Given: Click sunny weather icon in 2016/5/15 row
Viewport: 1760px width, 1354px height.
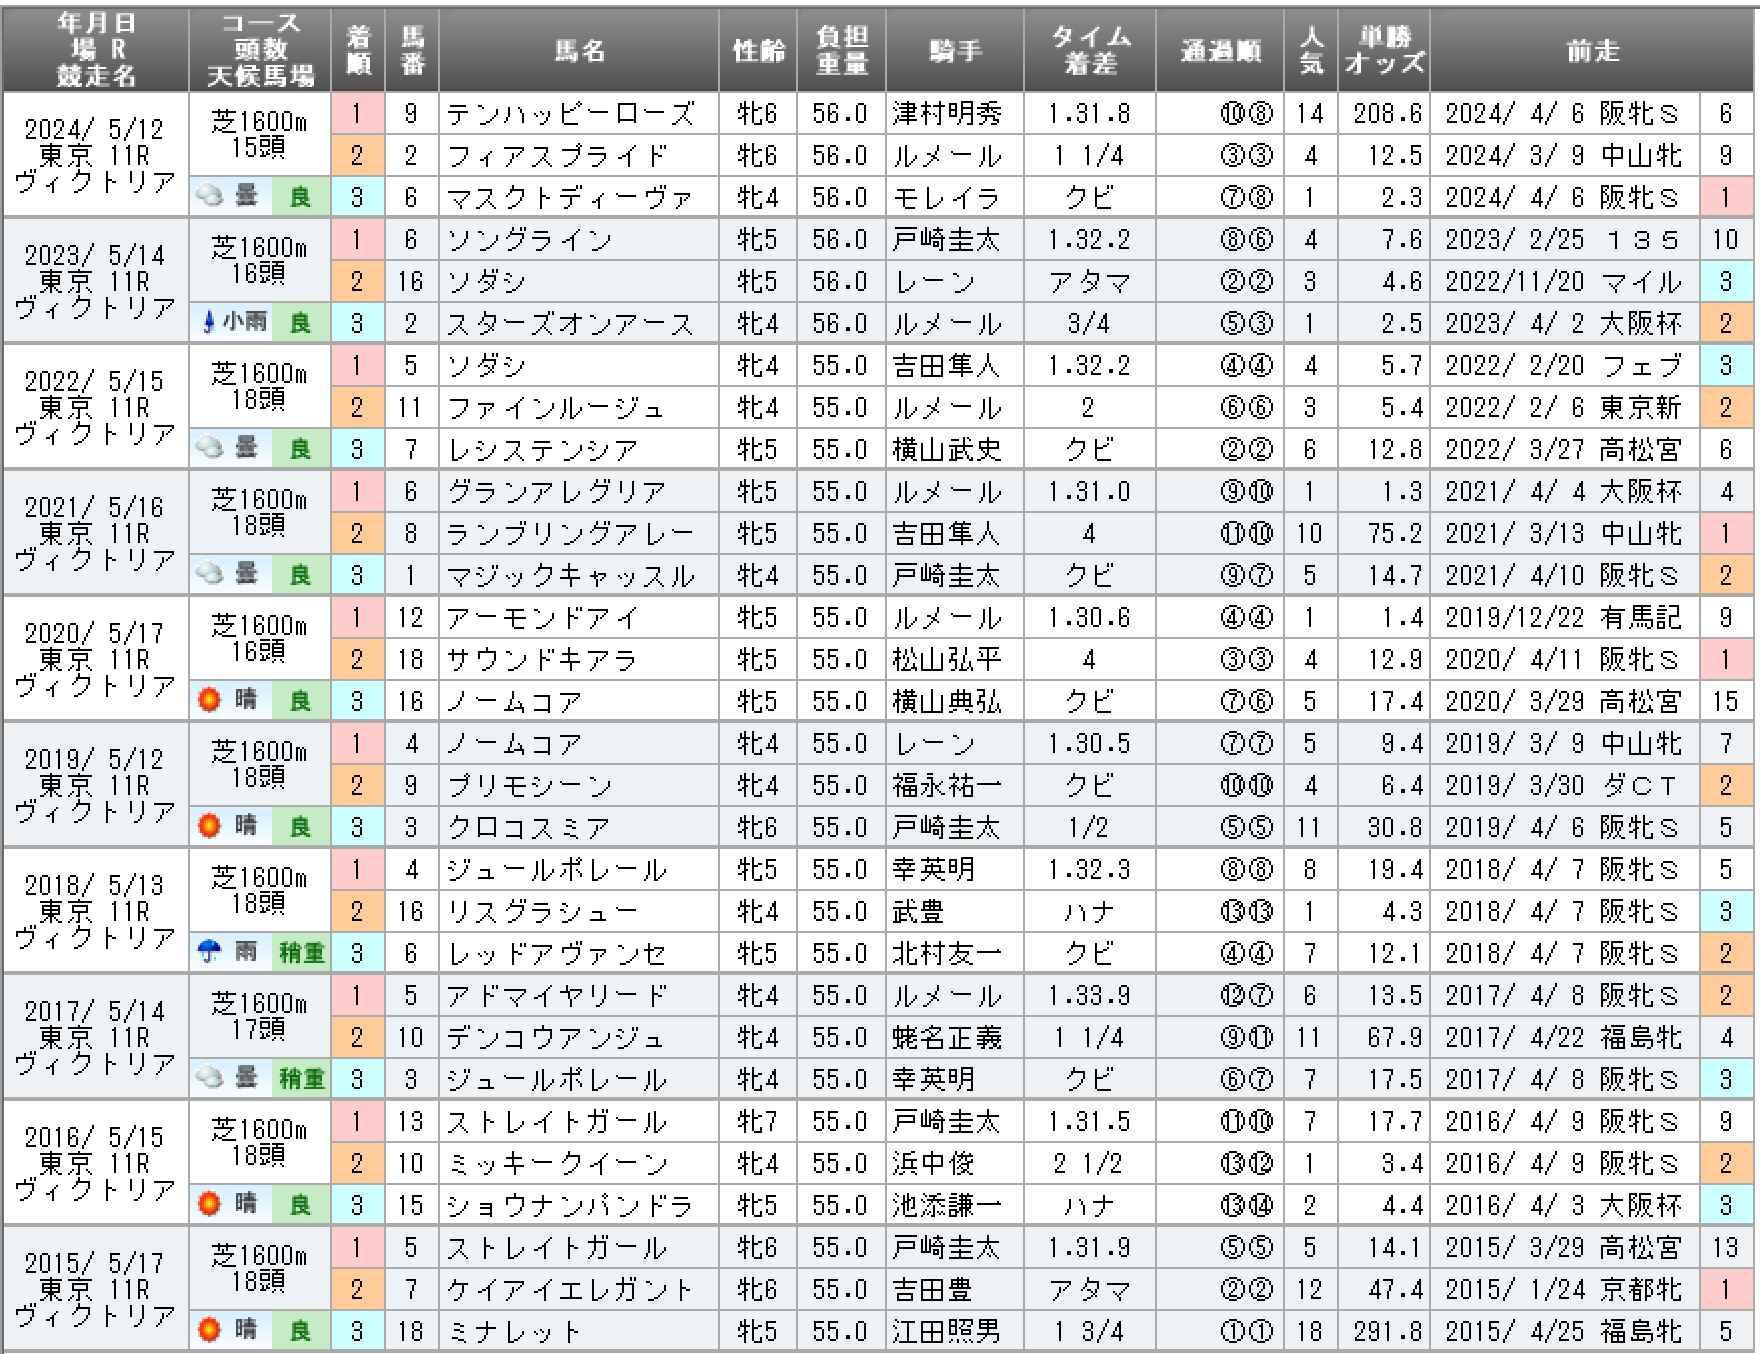Looking at the screenshot, I should (x=209, y=1205).
